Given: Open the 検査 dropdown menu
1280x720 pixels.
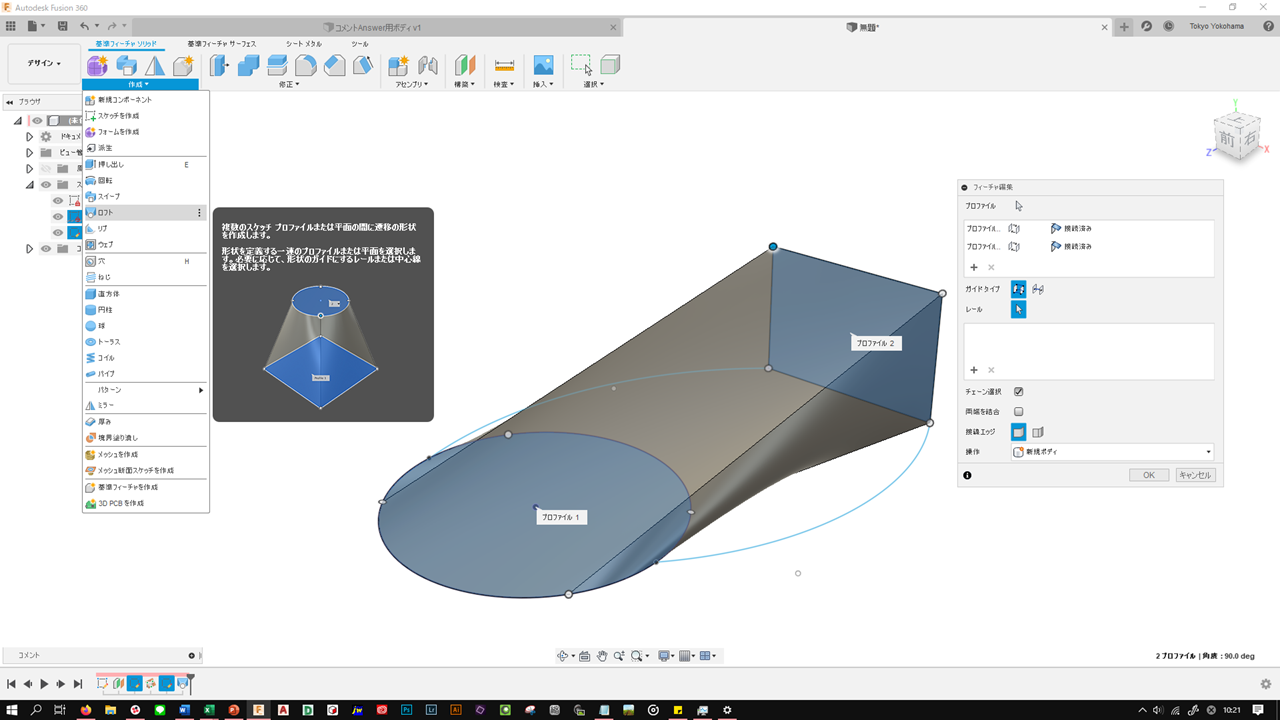Looking at the screenshot, I should coord(504,84).
